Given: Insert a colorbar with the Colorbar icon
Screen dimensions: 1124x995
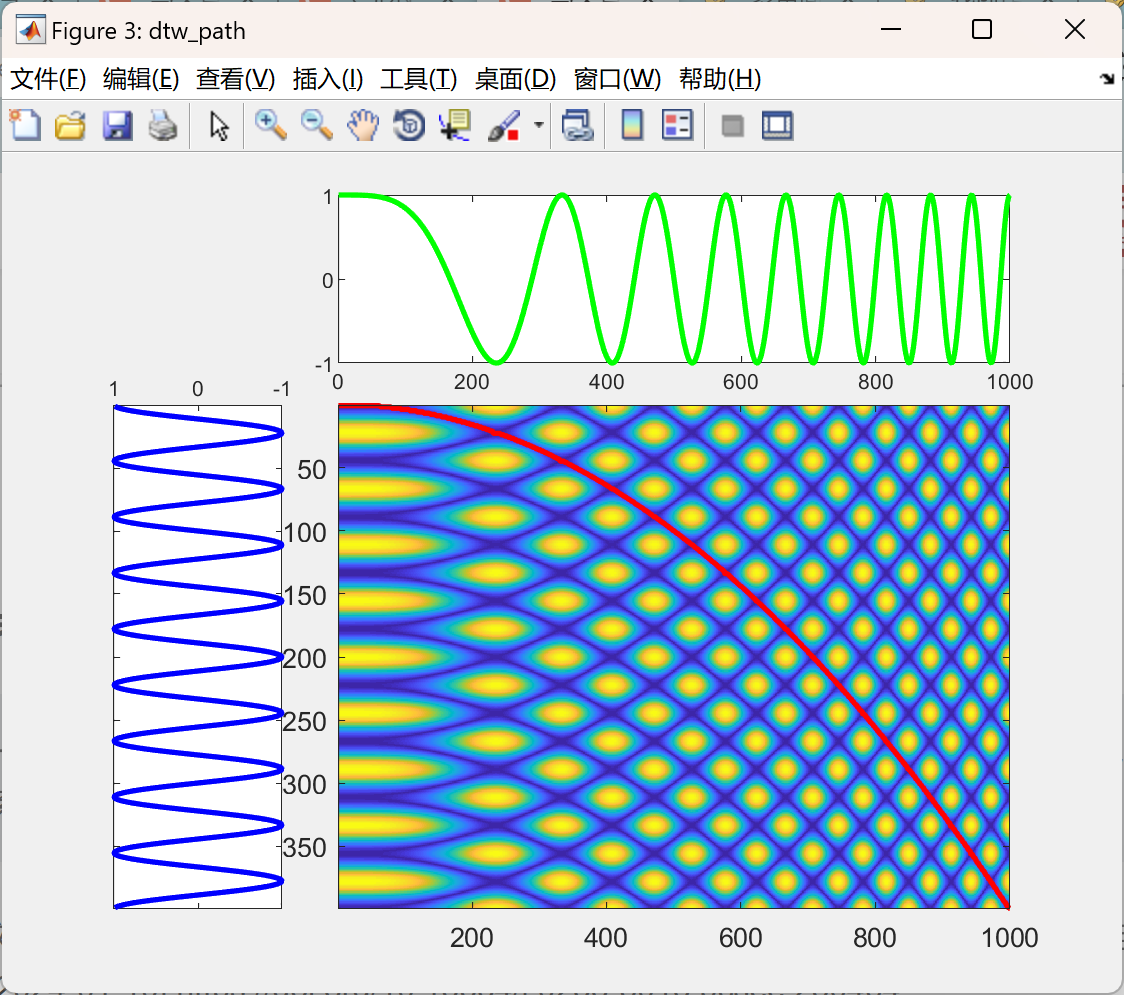Looking at the screenshot, I should click(x=631, y=125).
